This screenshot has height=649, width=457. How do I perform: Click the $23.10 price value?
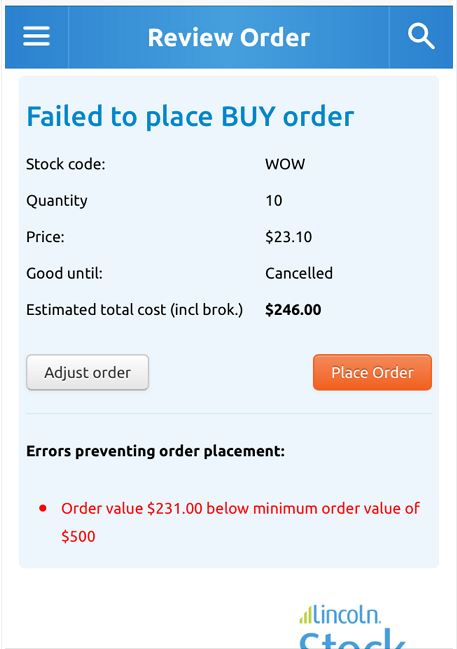coord(289,237)
